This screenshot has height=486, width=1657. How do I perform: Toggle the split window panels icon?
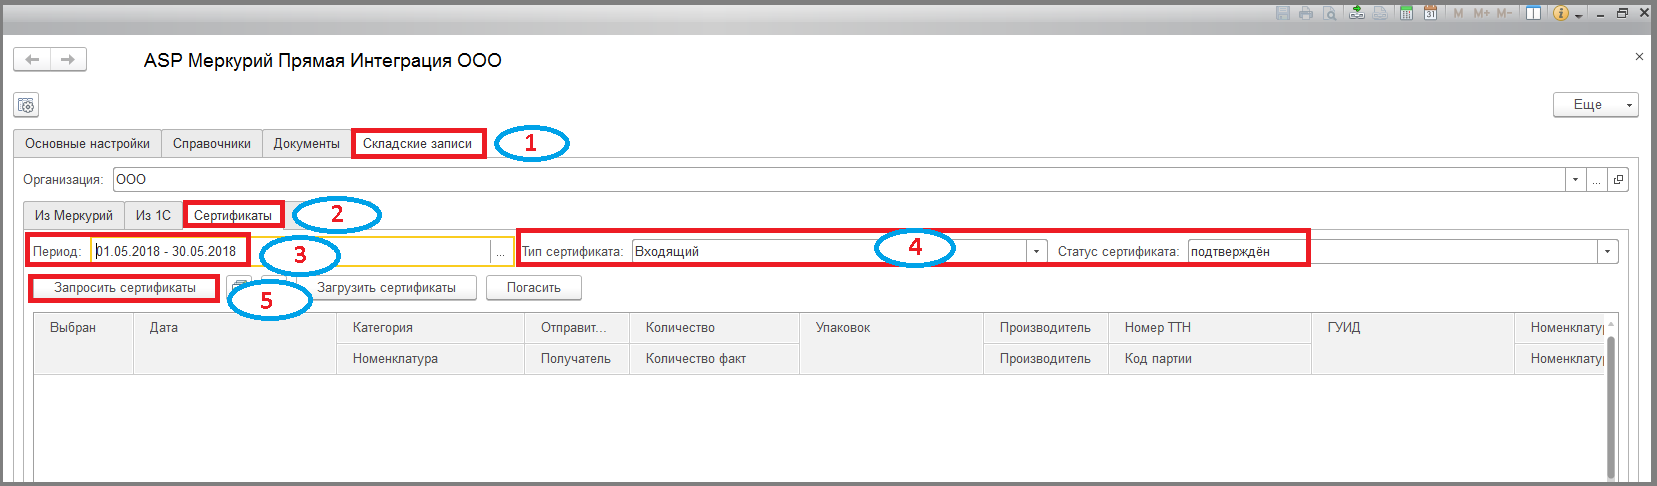(1533, 13)
